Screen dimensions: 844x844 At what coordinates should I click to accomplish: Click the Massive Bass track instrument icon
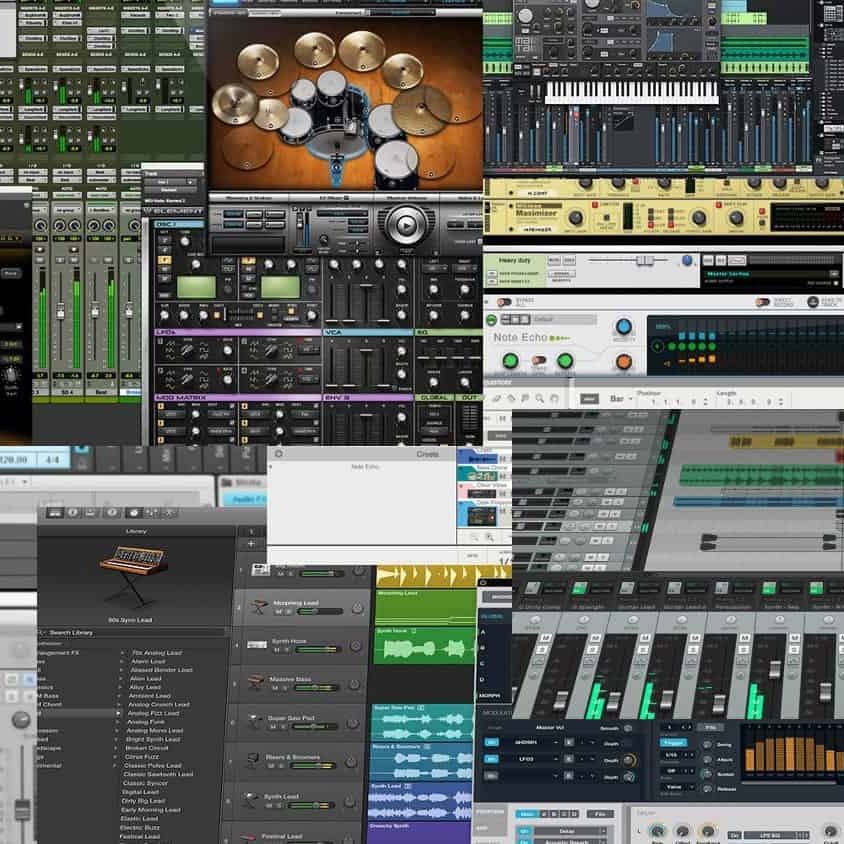click(x=255, y=682)
